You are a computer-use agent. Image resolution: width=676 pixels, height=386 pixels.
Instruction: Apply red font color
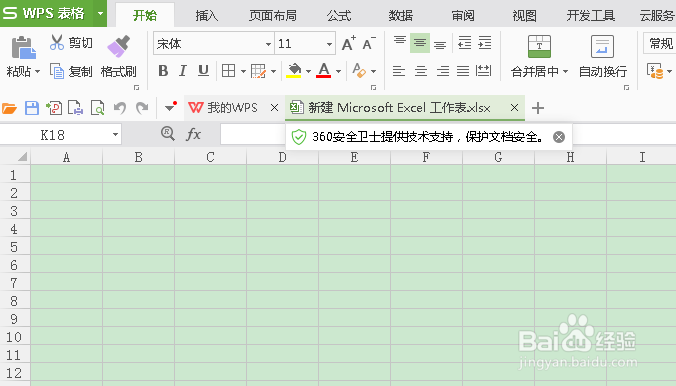pos(324,70)
